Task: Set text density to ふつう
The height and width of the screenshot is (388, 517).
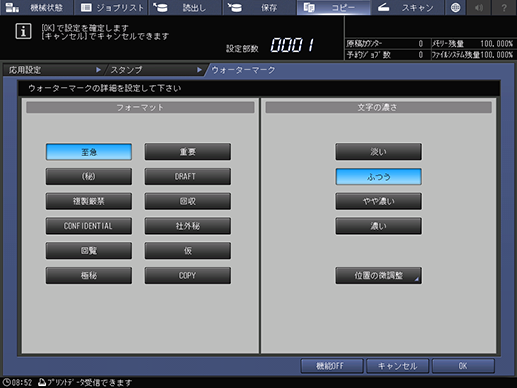Action: click(378, 177)
